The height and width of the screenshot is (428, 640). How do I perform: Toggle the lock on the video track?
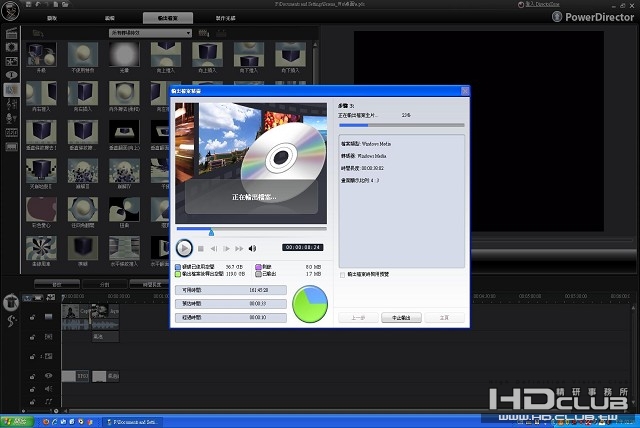pyautogui.click(x=32, y=317)
